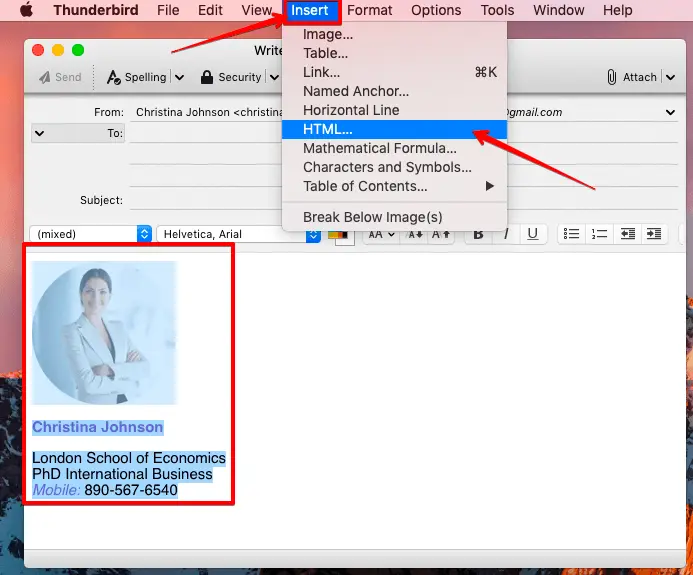Click the Attach paperclip button
The width and height of the screenshot is (693, 575).
[x=632, y=77]
